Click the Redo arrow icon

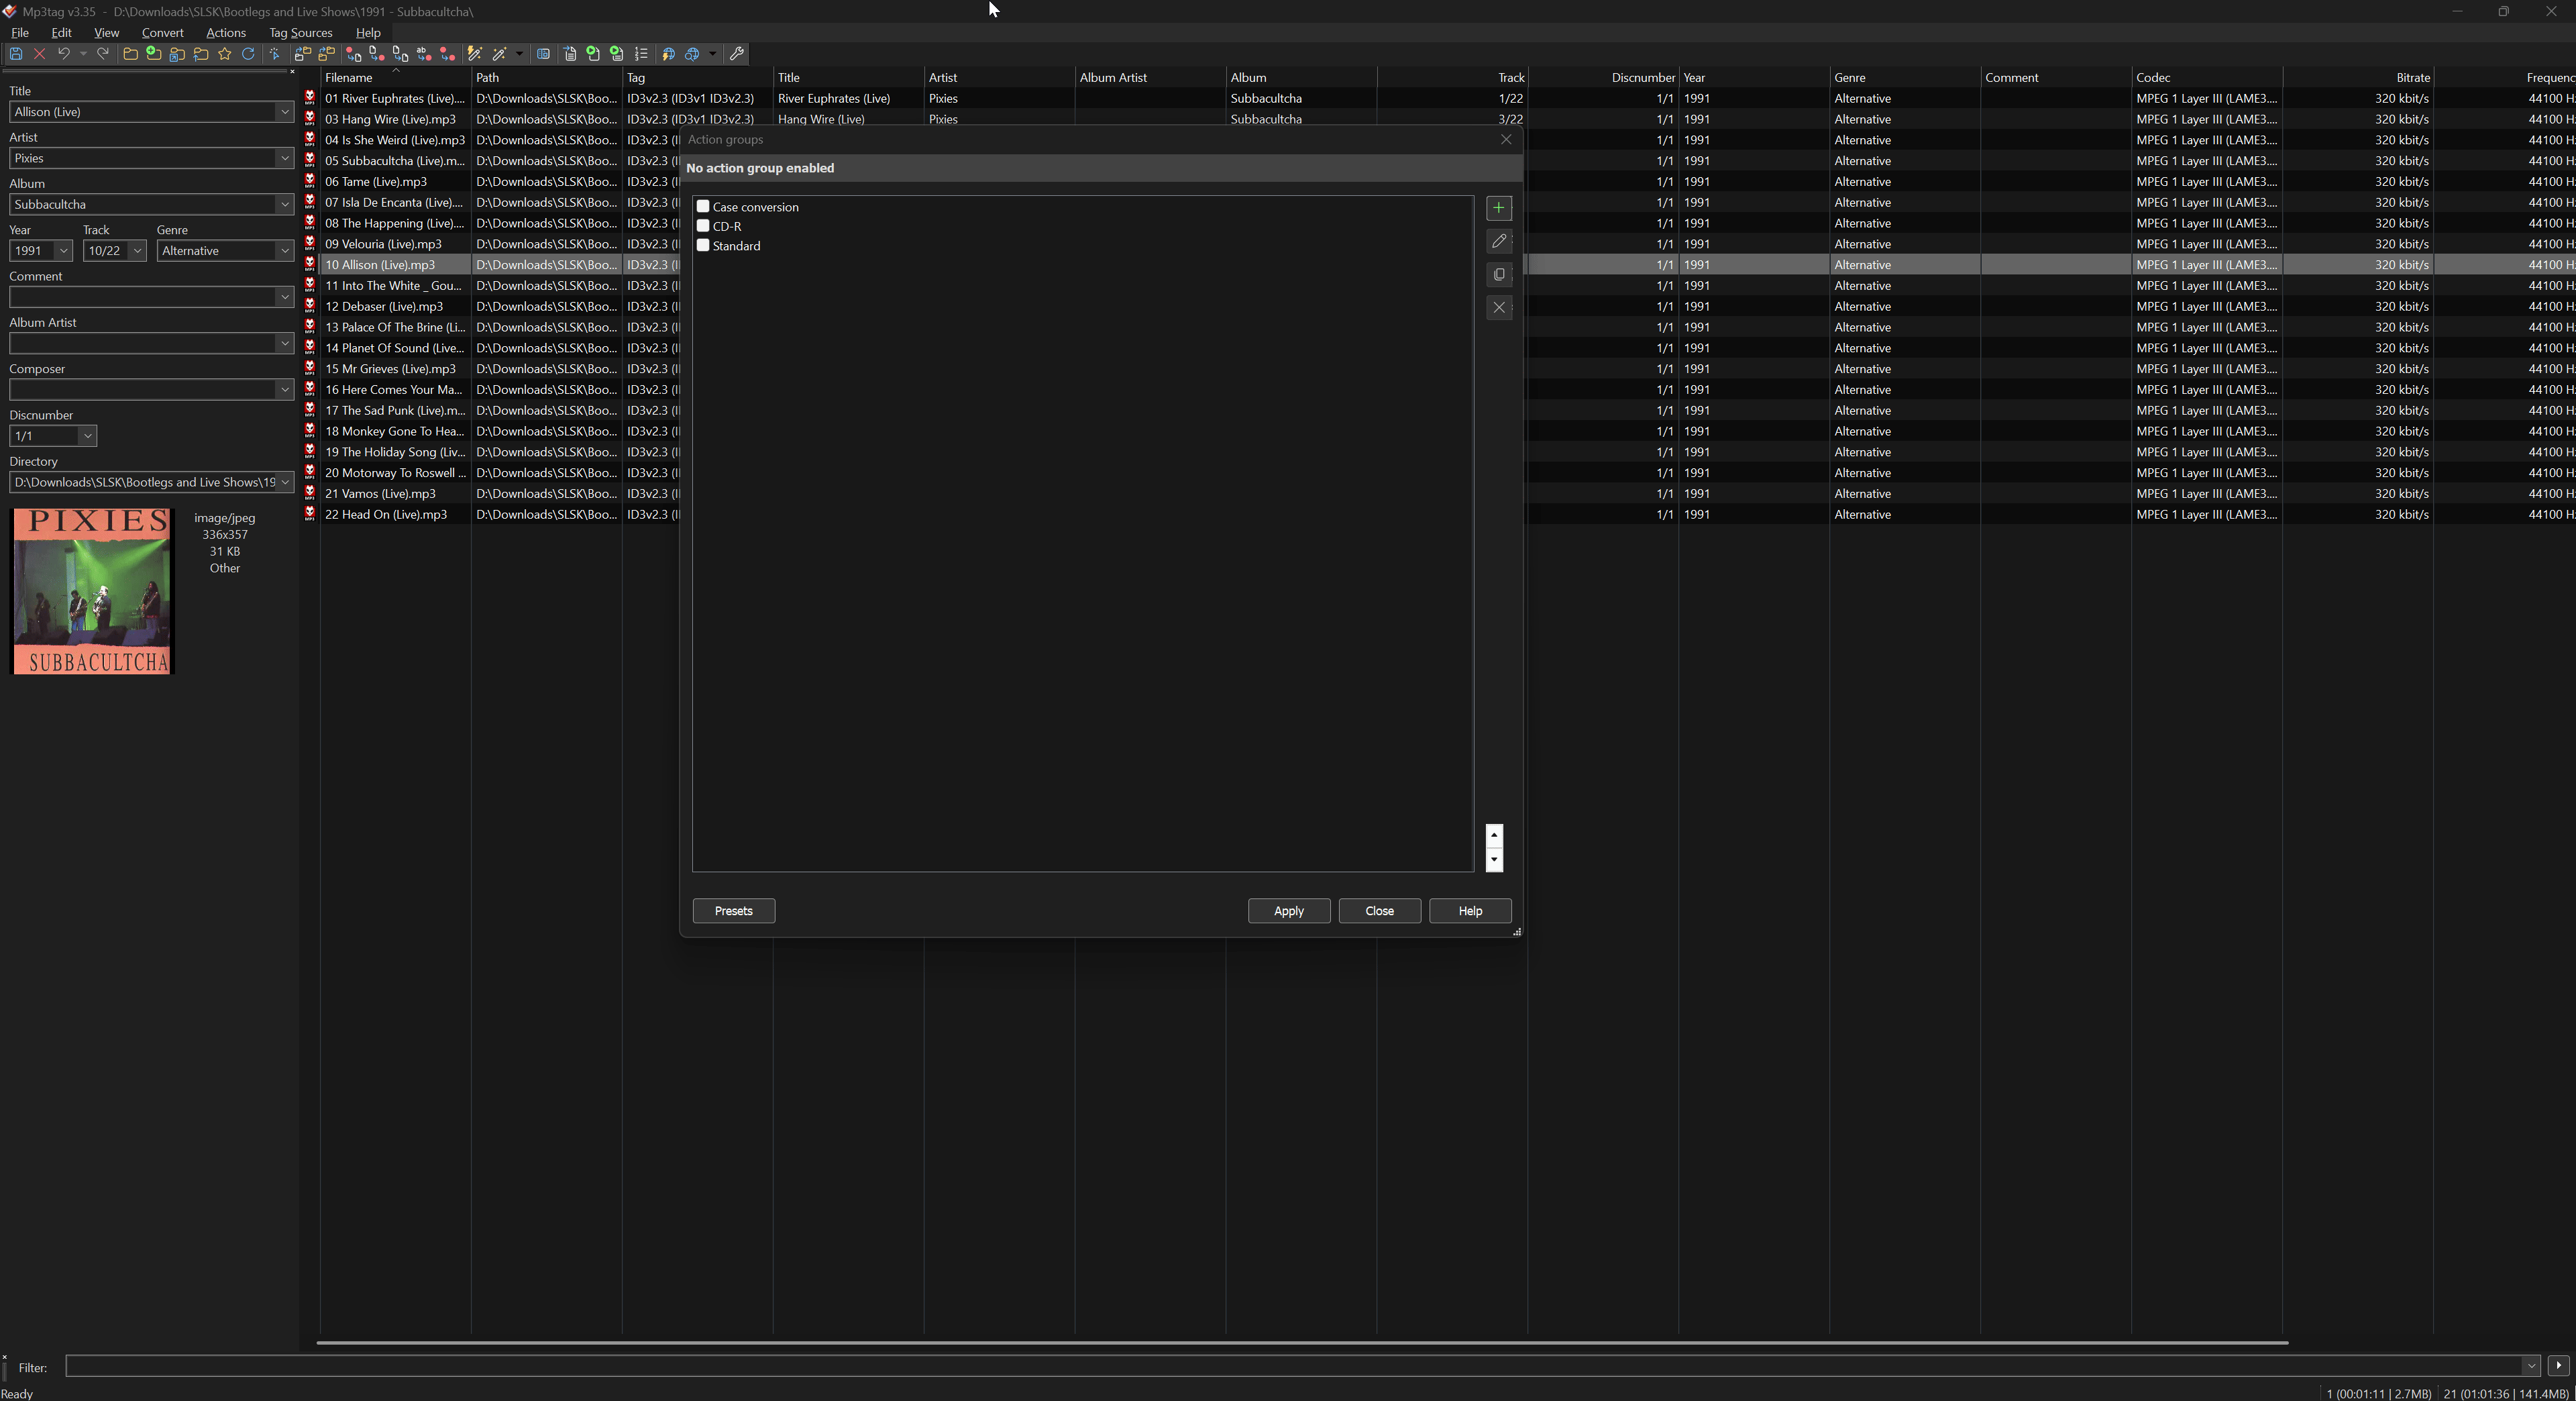[103, 54]
